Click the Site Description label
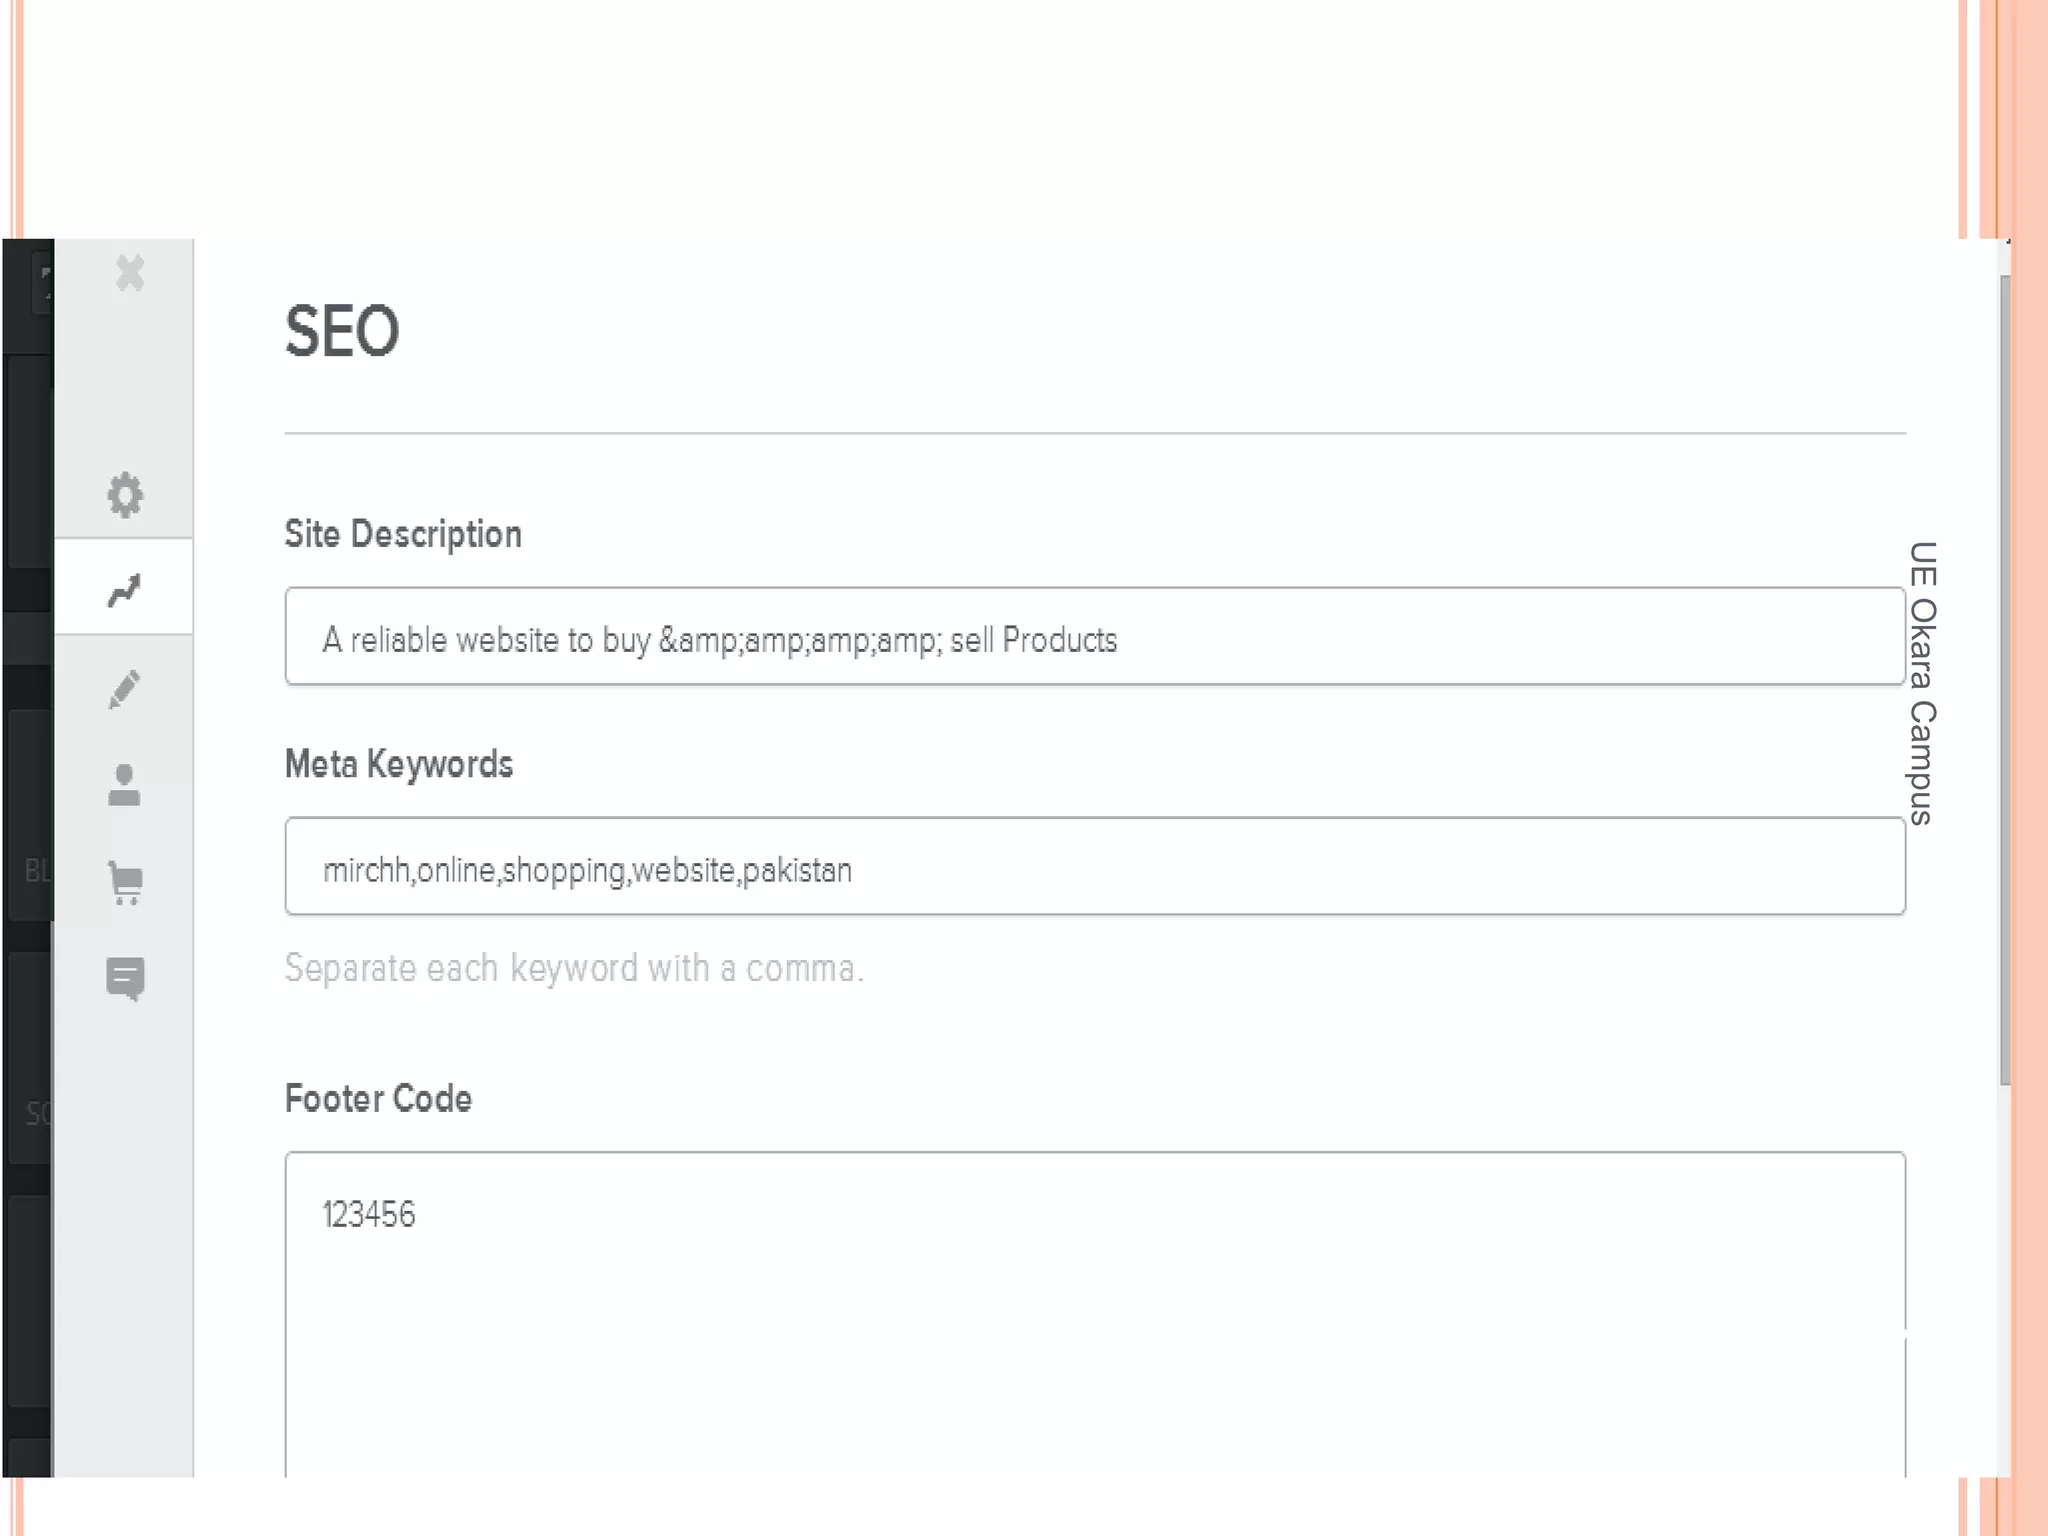Image resolution: width=2048 pixels, height=1536 pixels. [x=403, y=534]
